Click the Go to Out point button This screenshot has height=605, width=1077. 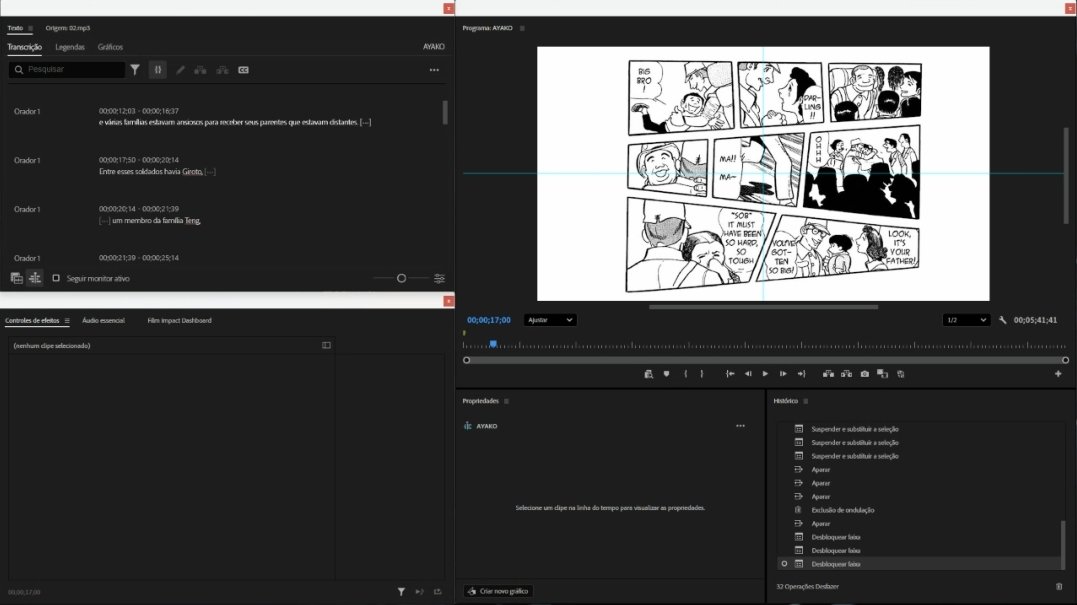[x=801, y=374]
